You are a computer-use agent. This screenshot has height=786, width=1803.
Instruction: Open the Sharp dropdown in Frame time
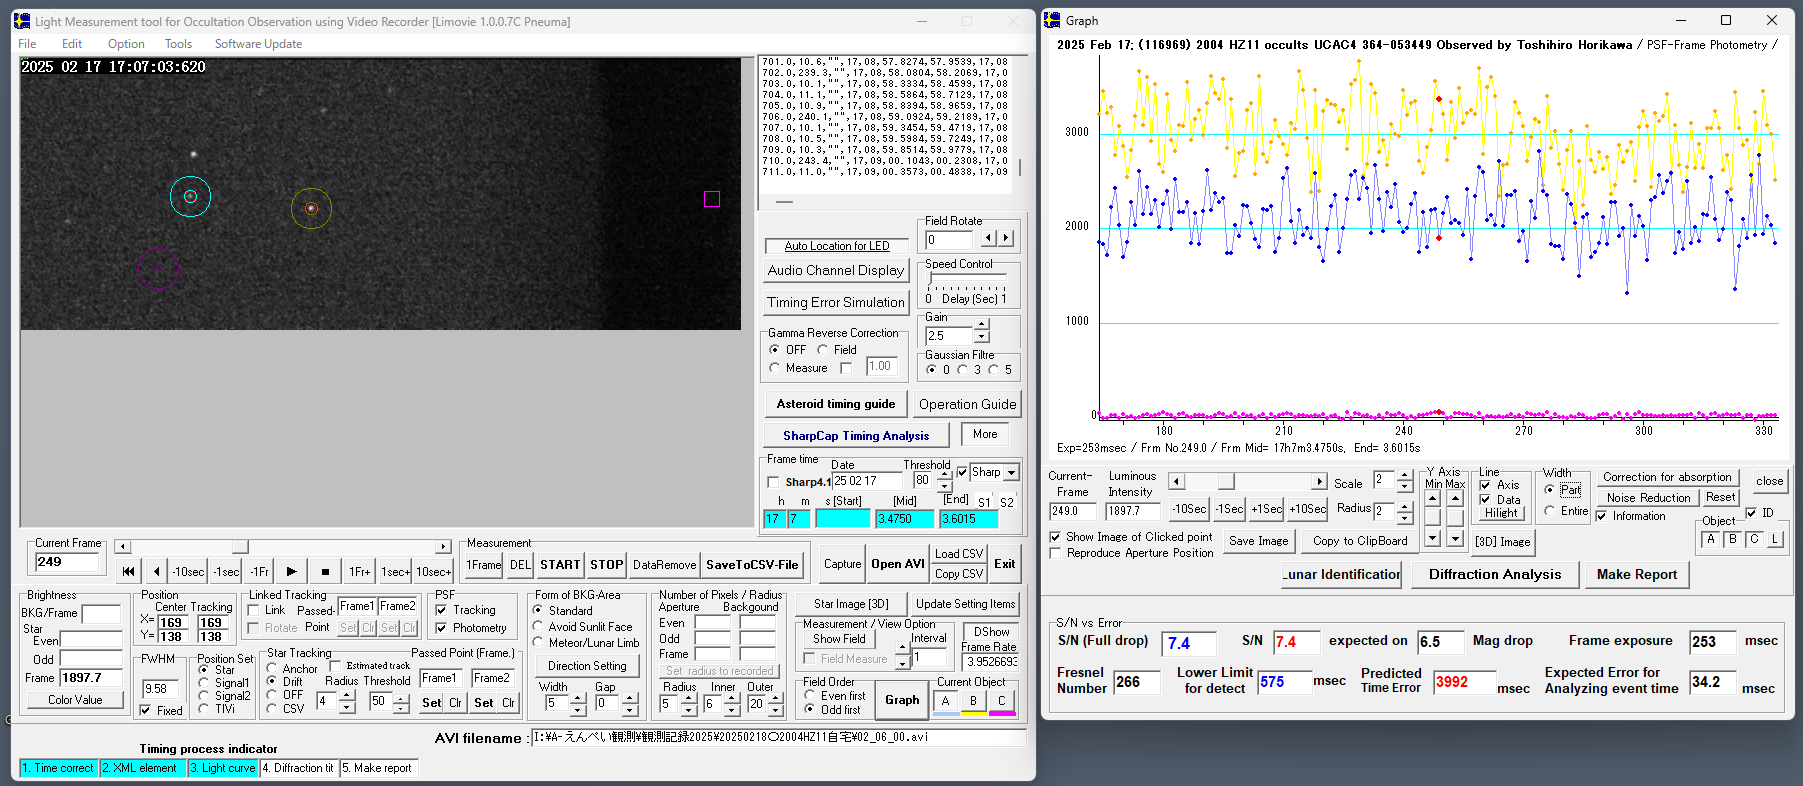pos(1011,473)
